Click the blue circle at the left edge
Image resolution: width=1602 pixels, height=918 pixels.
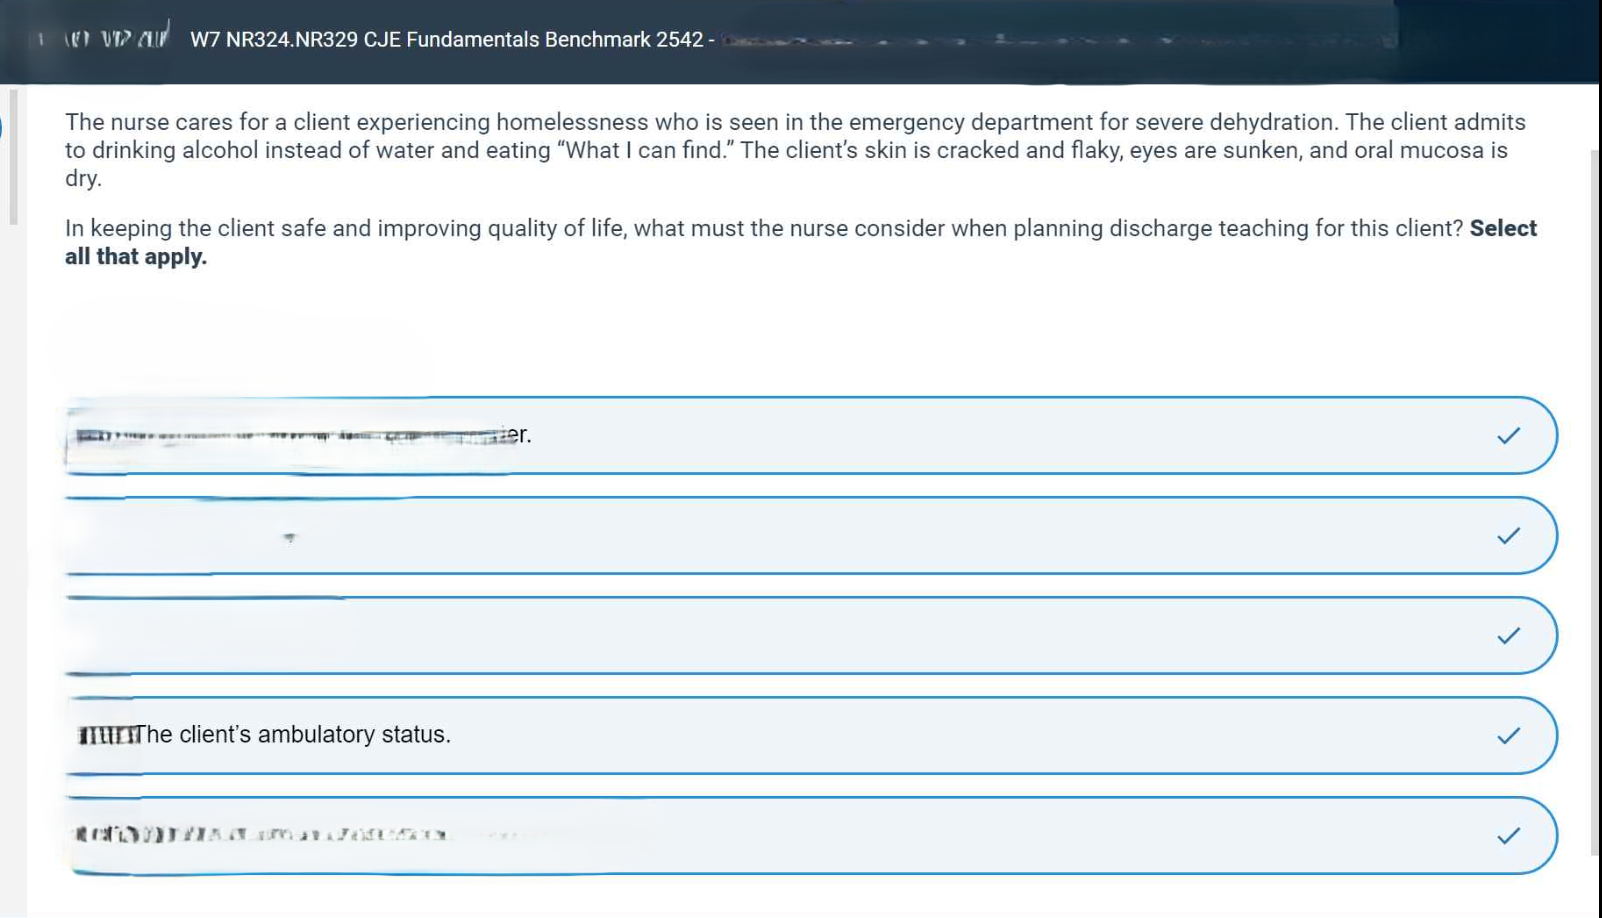[x=2, y=128]
